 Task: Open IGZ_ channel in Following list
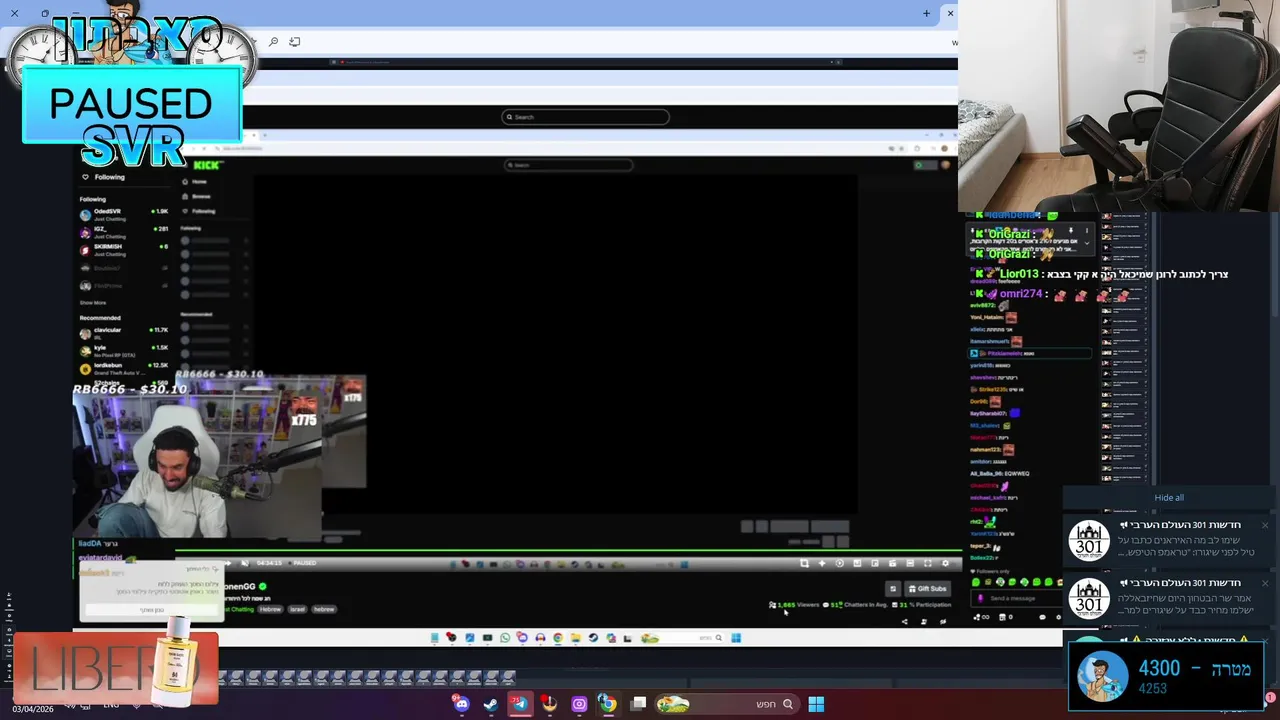click(x=125, y=231)
